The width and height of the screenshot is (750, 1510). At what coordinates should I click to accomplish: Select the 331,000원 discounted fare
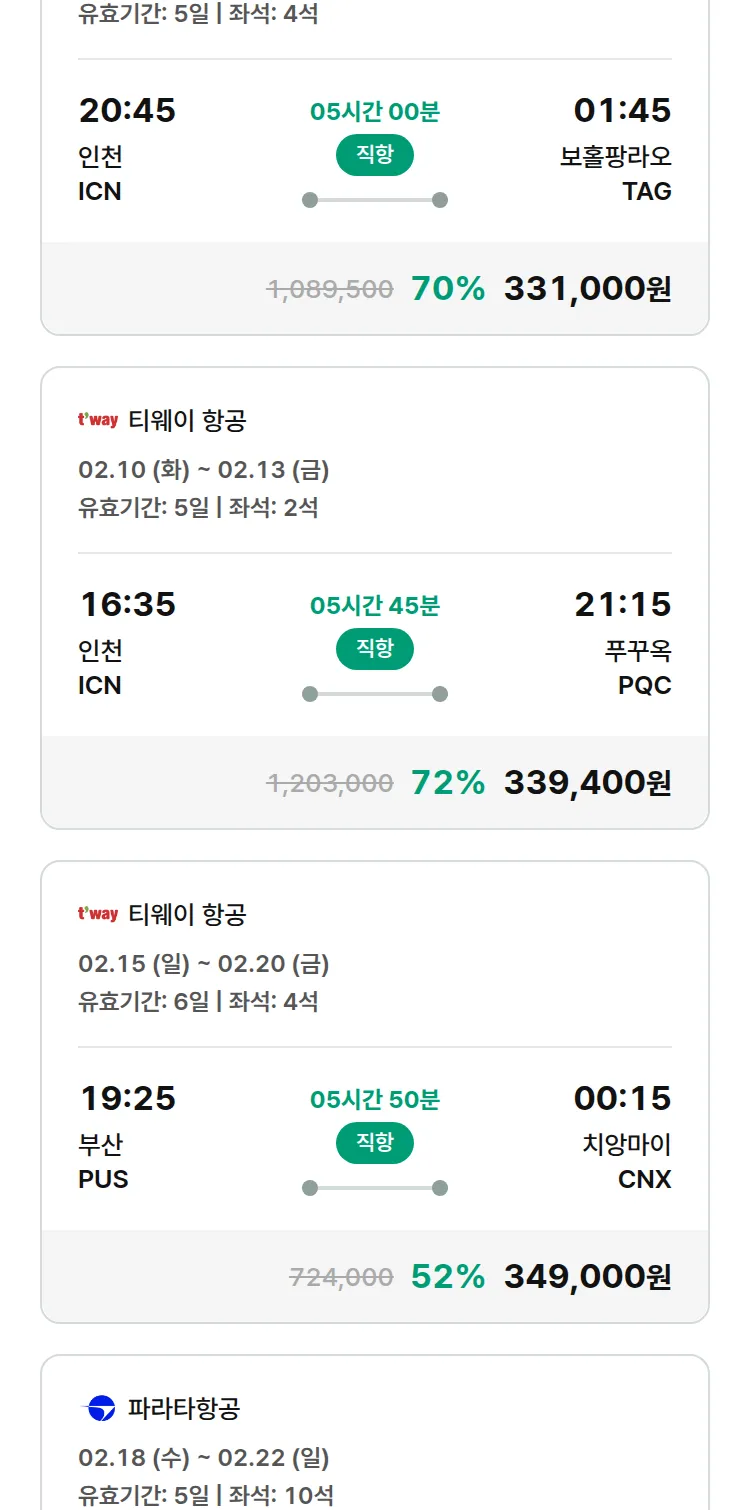click(587, 289)
